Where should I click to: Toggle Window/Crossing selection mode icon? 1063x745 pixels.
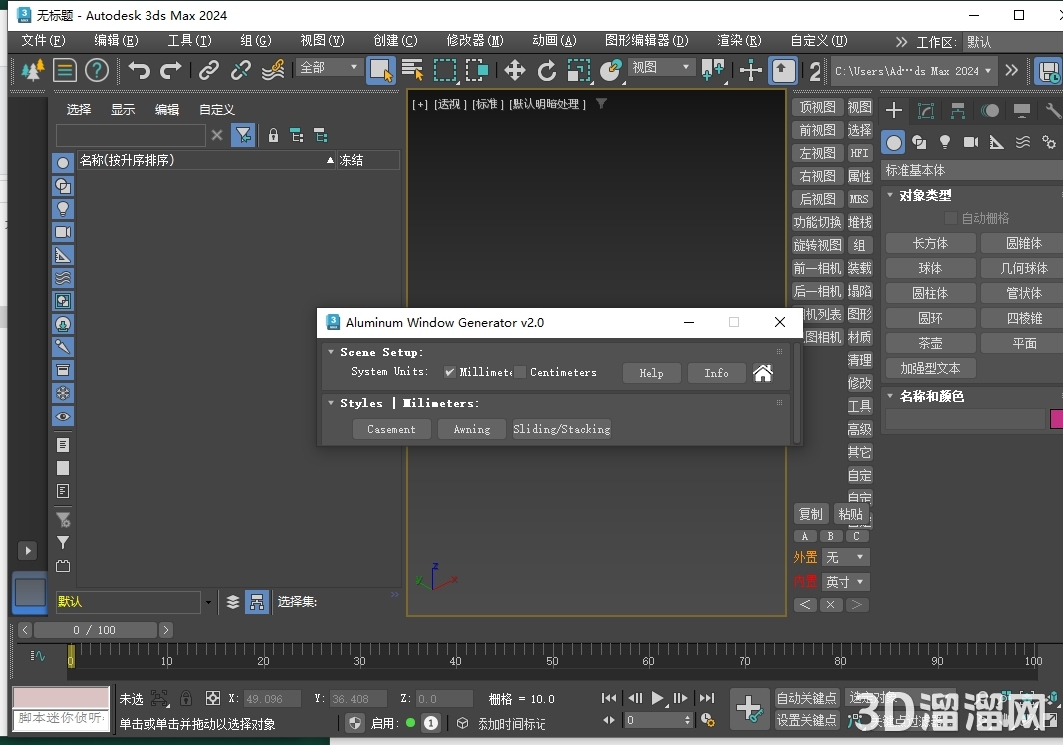pos(477,70)
